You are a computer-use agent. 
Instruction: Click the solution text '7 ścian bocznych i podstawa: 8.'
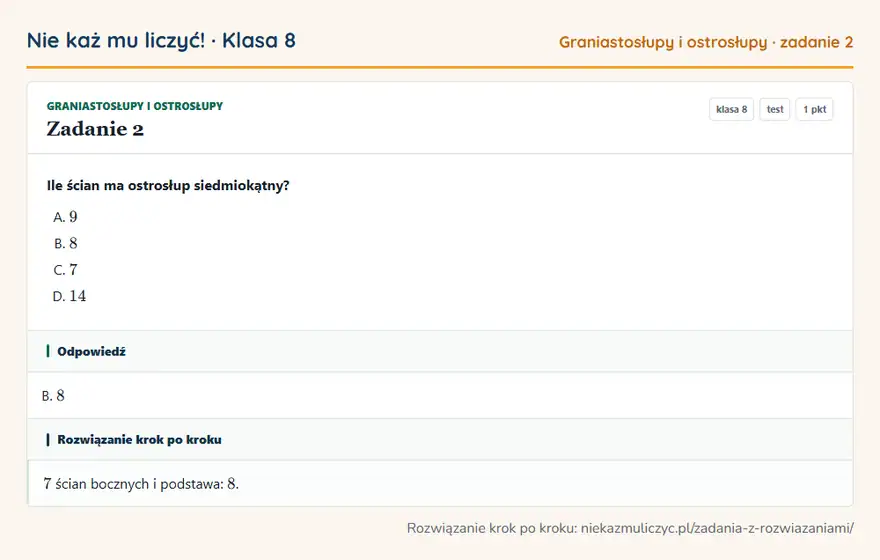pyautogui.click(x=141, y=484)
